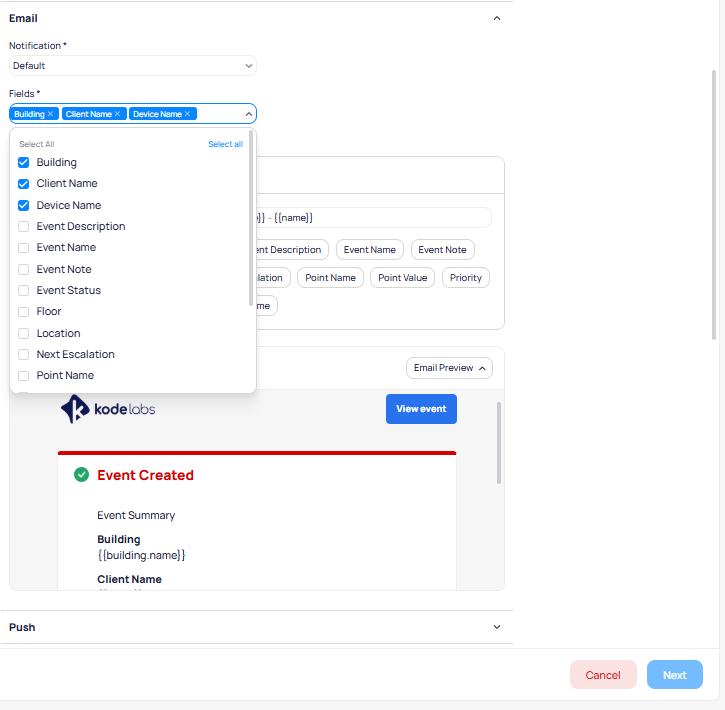
Task: Click the Kode Labs logo in preview
Action: 108,409
